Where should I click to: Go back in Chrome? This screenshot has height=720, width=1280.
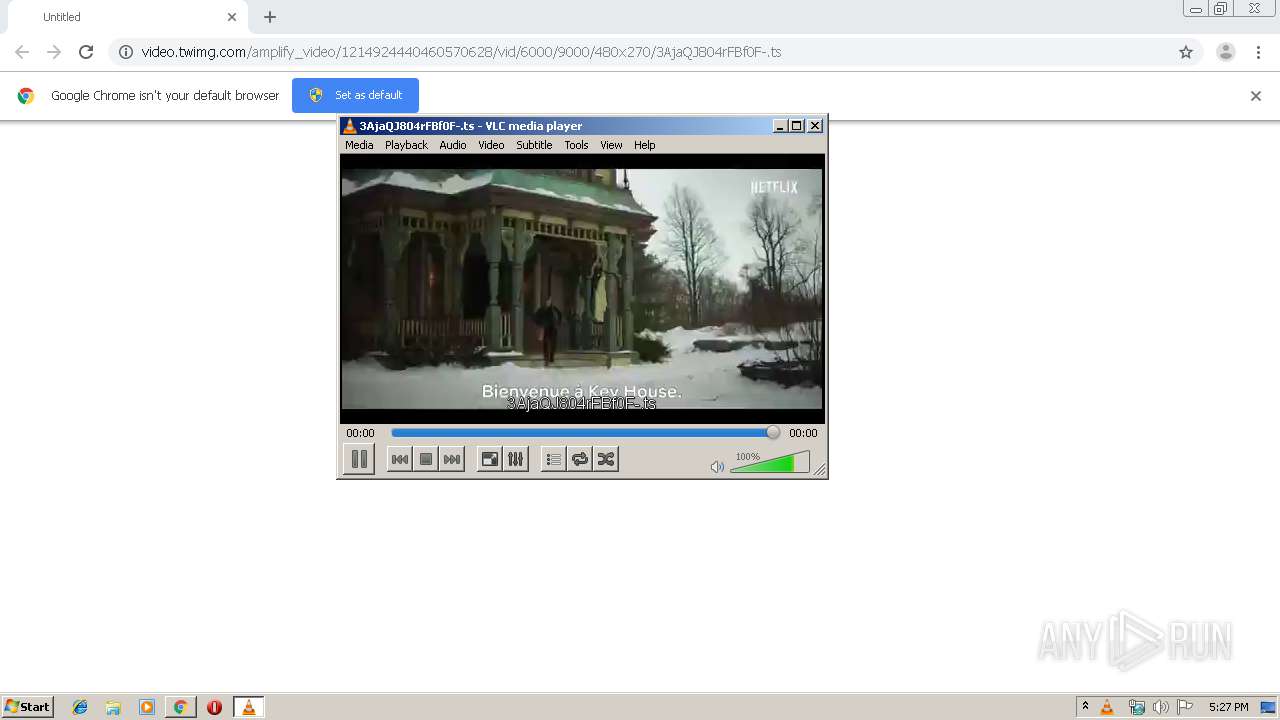22,52
